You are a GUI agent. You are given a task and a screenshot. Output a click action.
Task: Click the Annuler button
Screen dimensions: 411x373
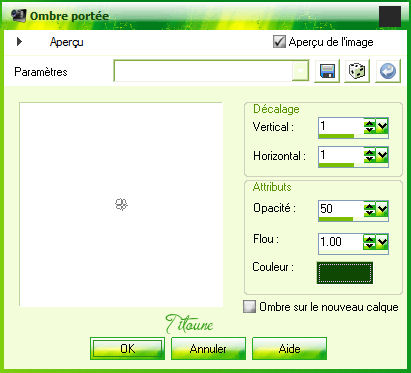[208, 349]
